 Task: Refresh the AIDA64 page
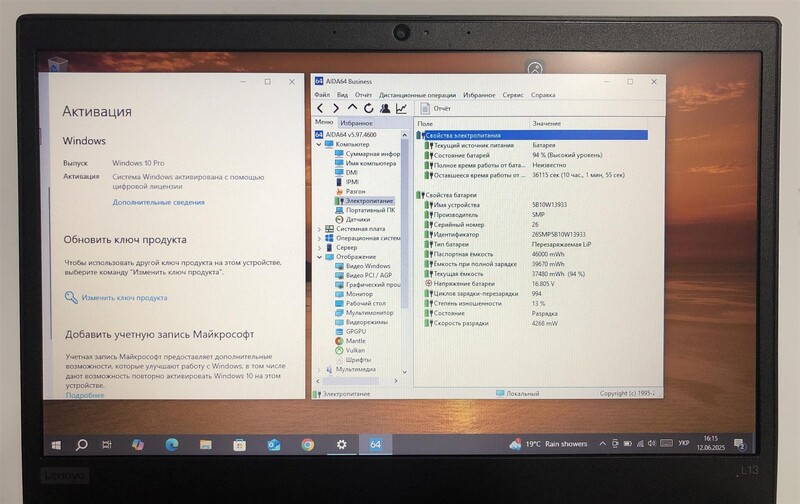(x=368, y=108)
